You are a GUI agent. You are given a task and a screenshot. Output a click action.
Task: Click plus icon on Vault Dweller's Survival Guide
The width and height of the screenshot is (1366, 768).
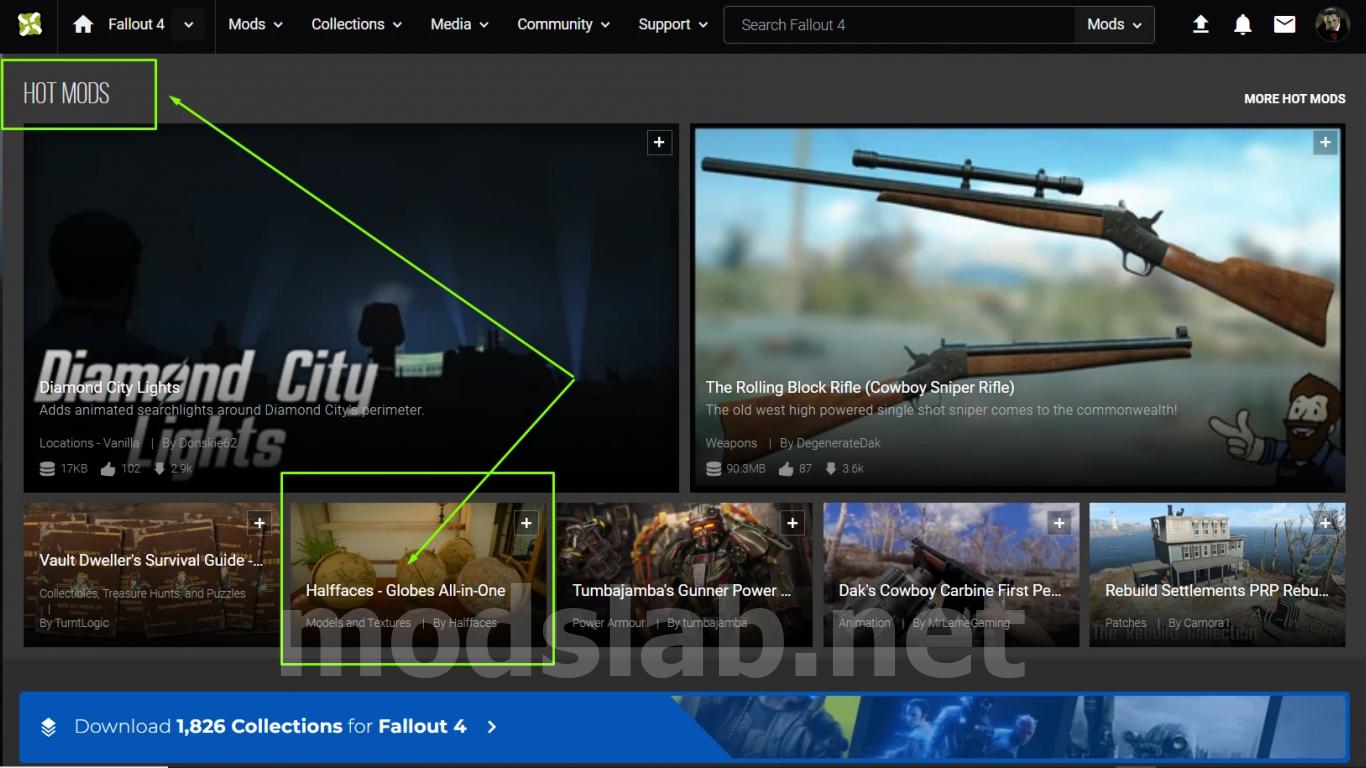click(x=259, y=522)
